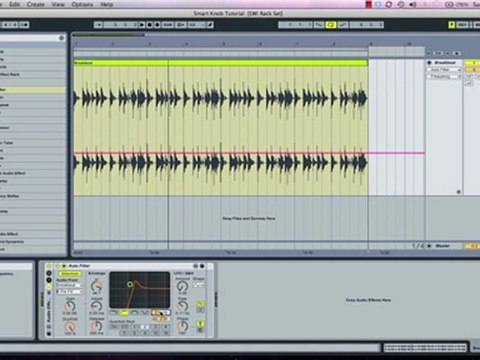480x360 pixels.
Task: Open the Frequency automation parameter chooser
Action: coord(444,77)
